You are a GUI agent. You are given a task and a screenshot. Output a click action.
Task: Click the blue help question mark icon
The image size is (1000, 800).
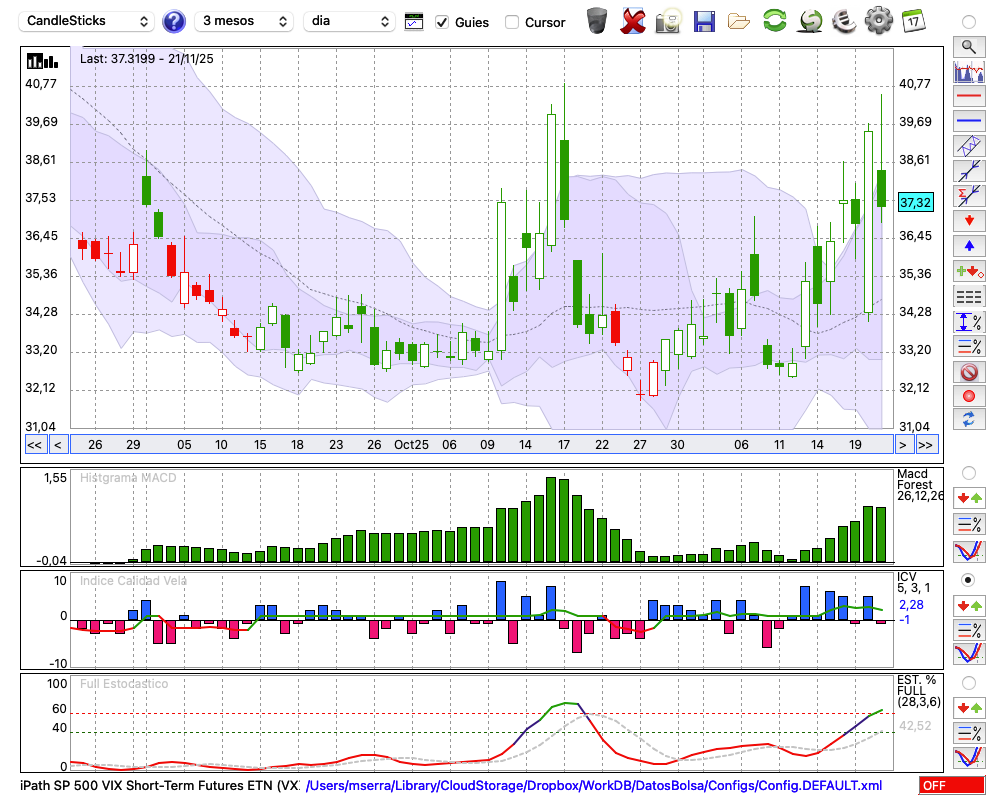174,21
